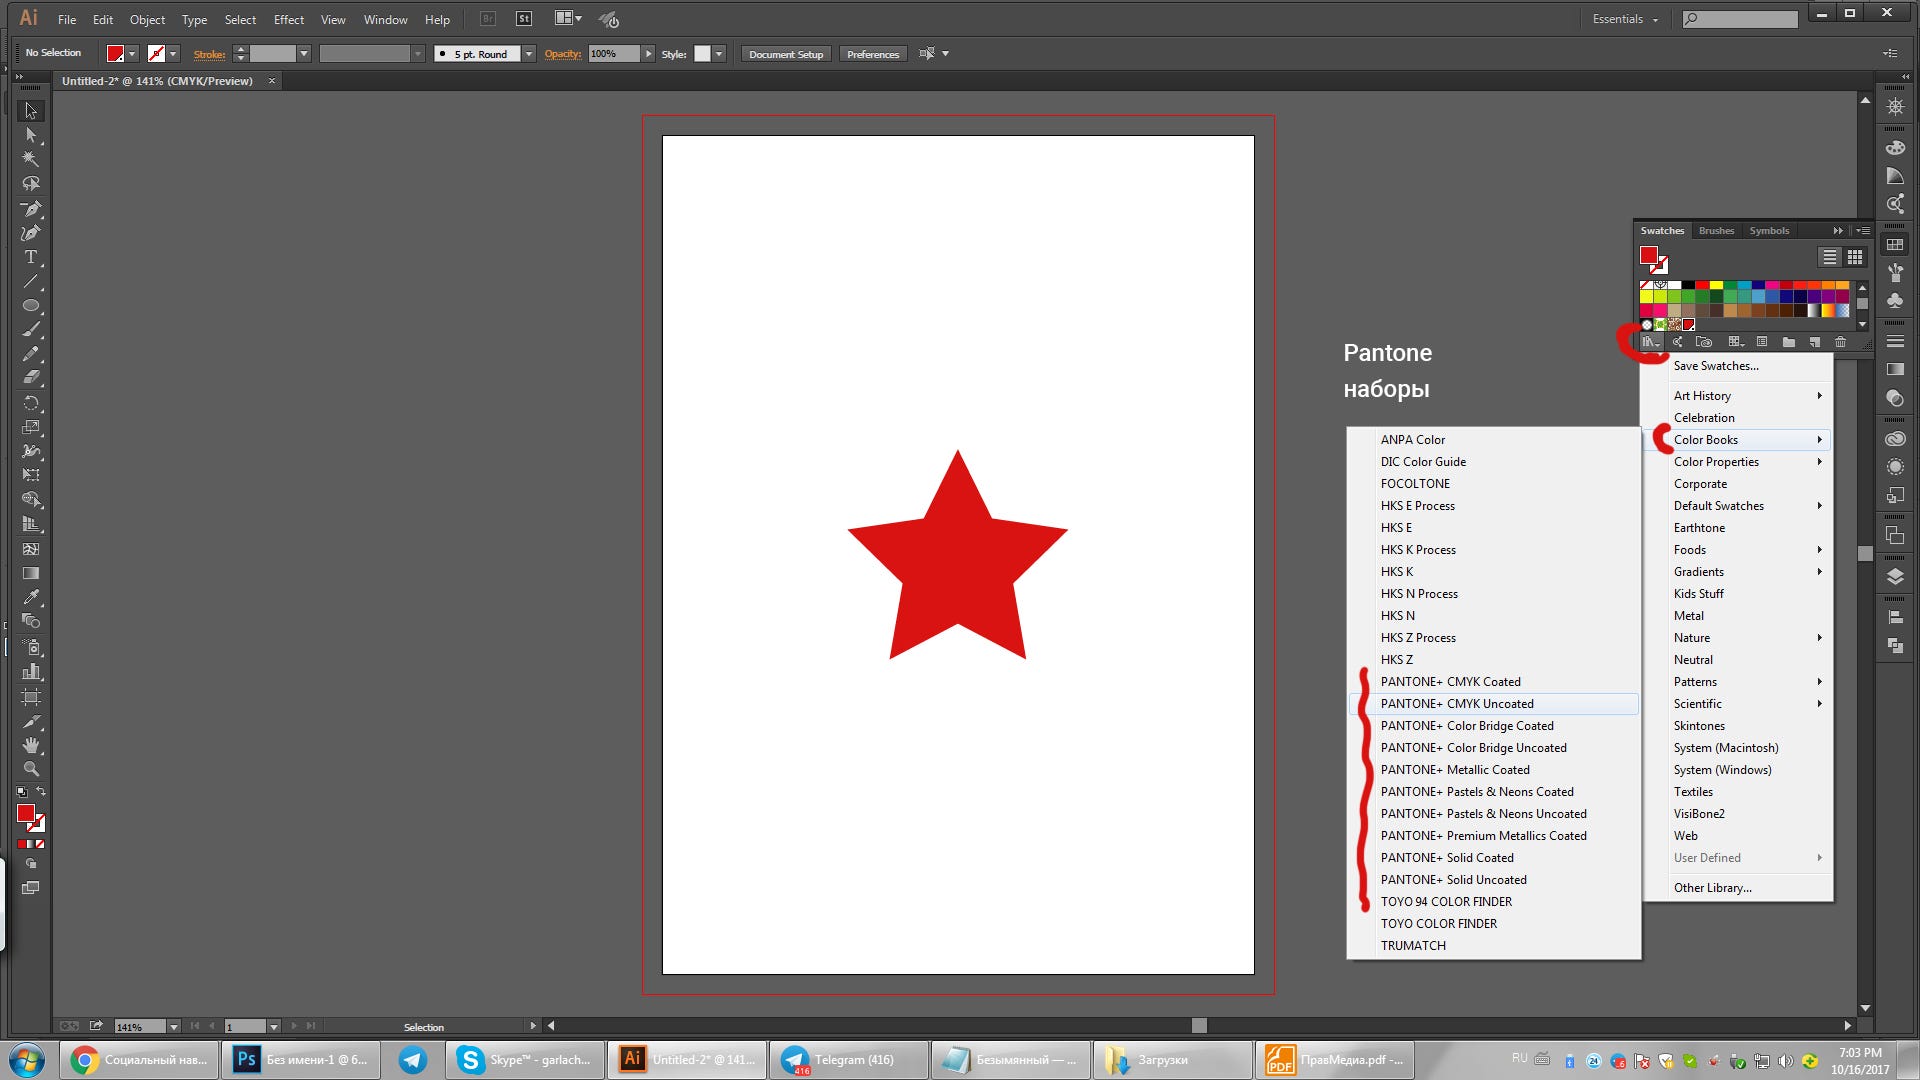This screenshot has height=1080, width=1920.
Task: Select the Selection tool (black arrow)
Action: click(x=31, y=111)
